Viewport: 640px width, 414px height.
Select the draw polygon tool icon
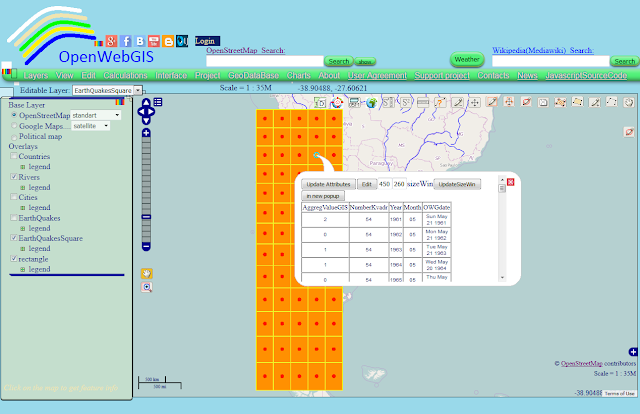pos(560,102)
